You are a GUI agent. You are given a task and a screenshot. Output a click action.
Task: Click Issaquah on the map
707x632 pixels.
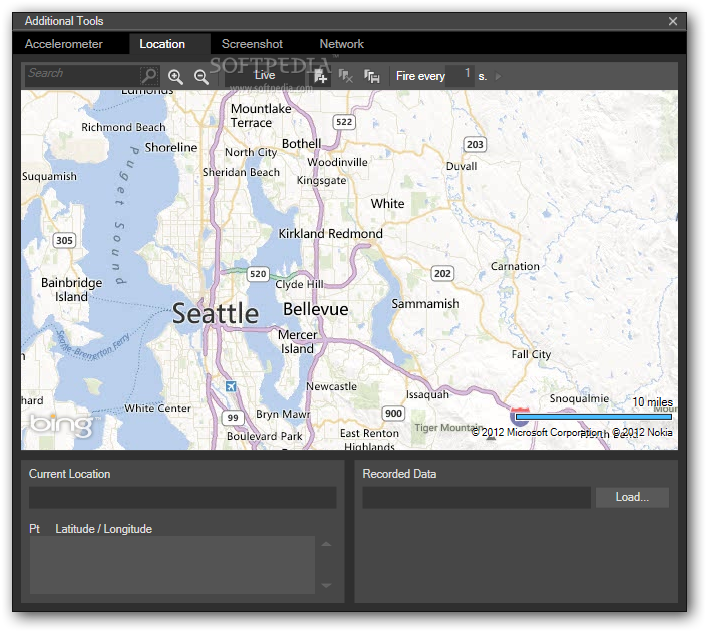click(427, 394)
